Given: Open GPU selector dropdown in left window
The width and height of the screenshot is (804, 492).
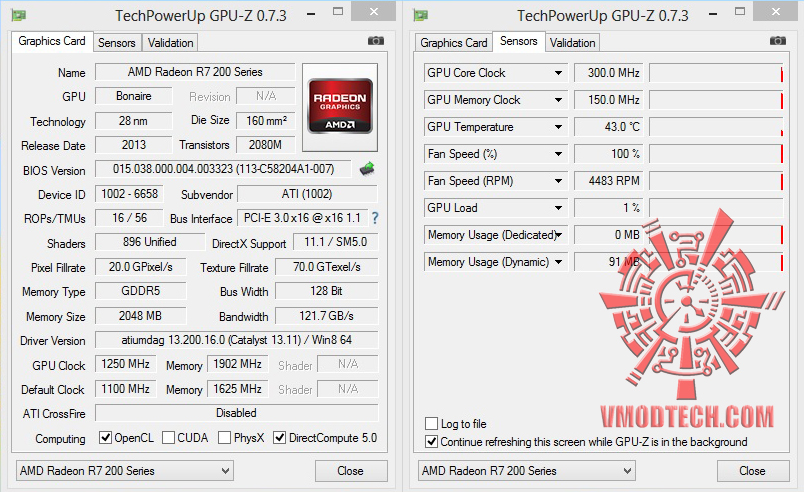Looking at the screenshot, I should point(125,470).
